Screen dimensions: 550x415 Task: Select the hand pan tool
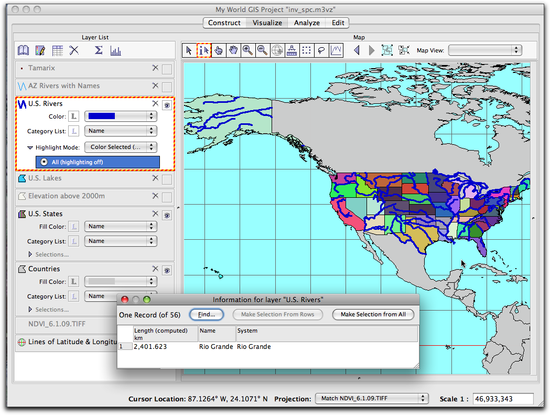[233, 51]
